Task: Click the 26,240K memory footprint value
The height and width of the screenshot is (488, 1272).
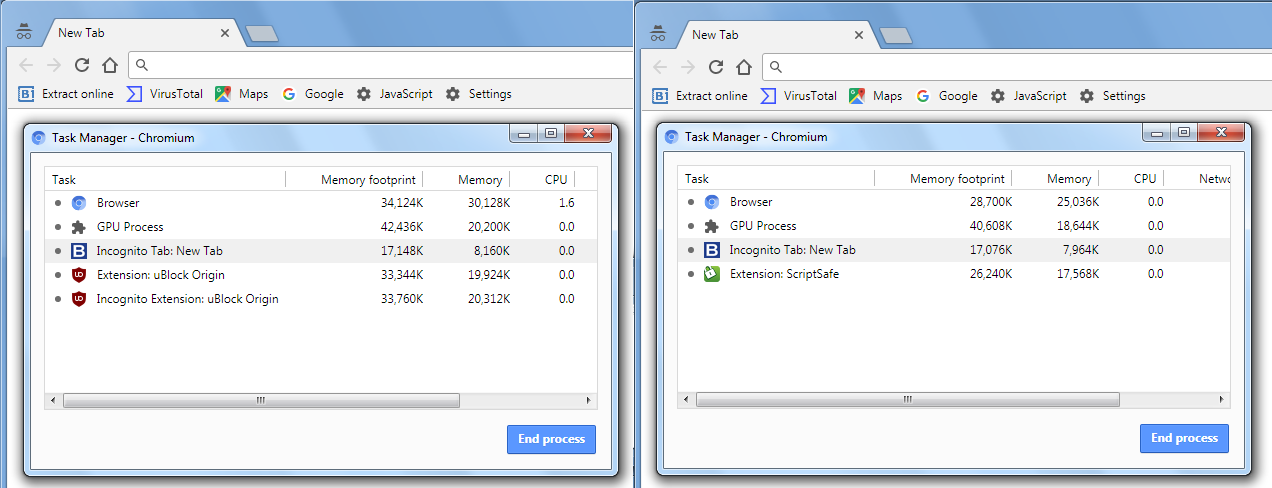Action: click(990, 274)
